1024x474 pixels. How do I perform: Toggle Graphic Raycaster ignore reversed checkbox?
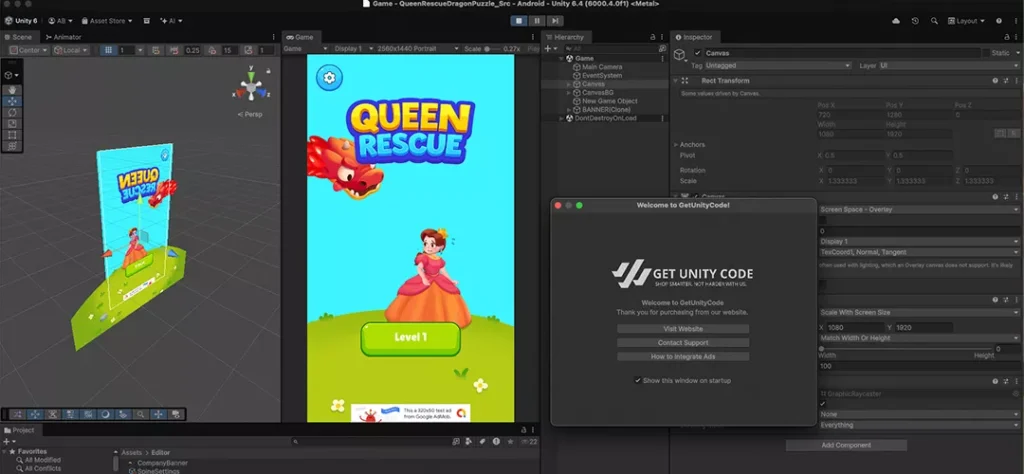tap(822, 403)
